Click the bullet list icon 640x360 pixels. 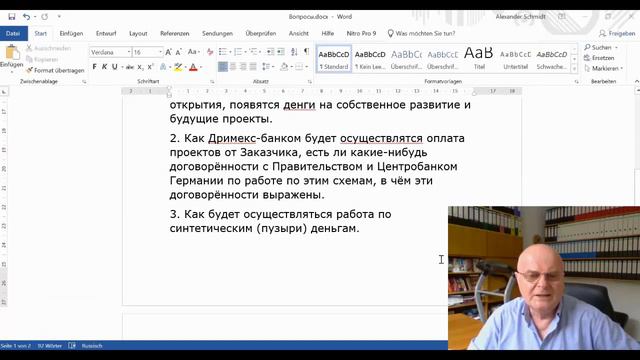(223, 52)
